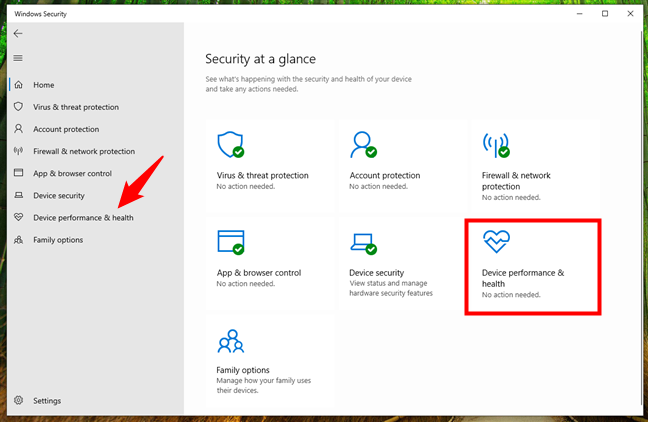This screenshot has width=648, height=422.
Task: Open the Family options tile title
Action: pos(243,370)
